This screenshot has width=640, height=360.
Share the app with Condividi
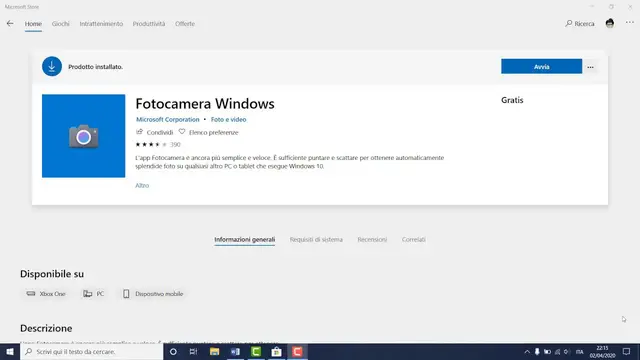click(154, 132)
